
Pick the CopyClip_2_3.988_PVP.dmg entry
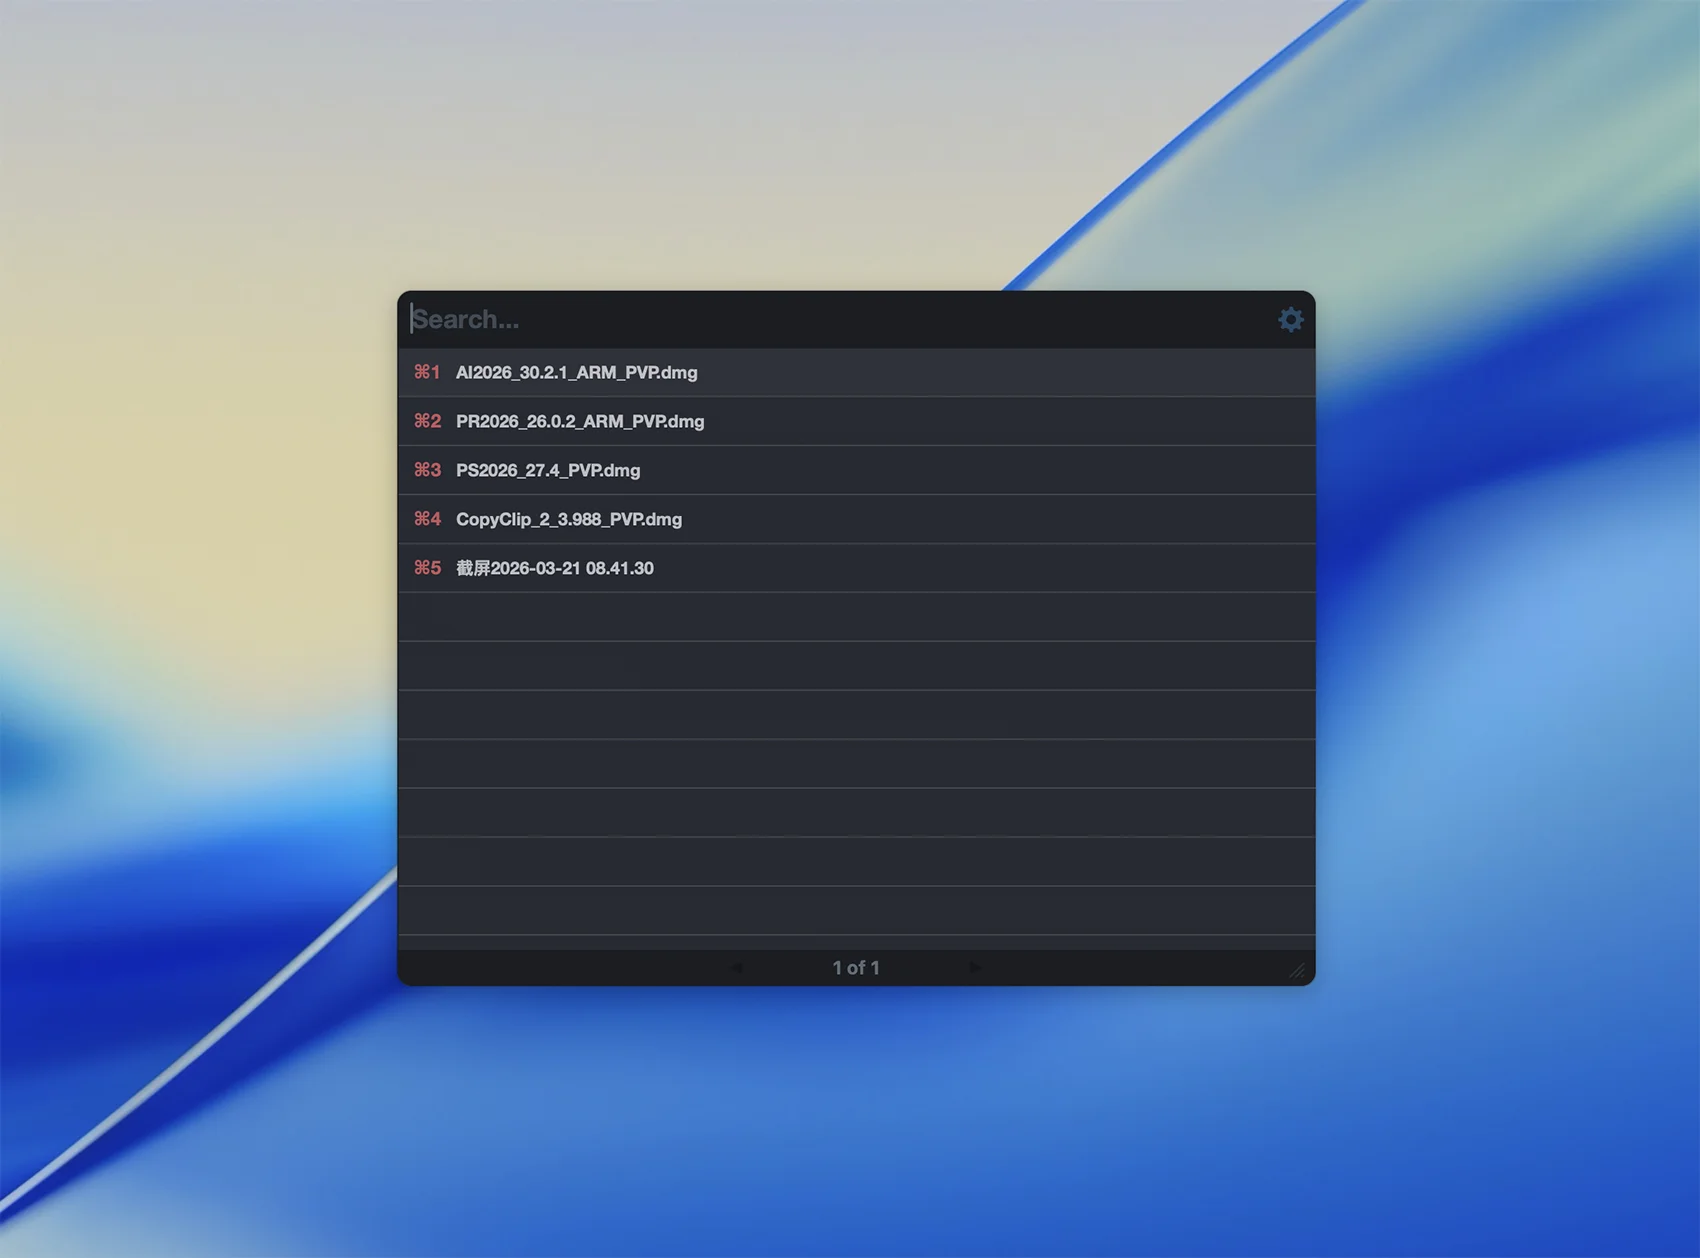tap(569, 519)
